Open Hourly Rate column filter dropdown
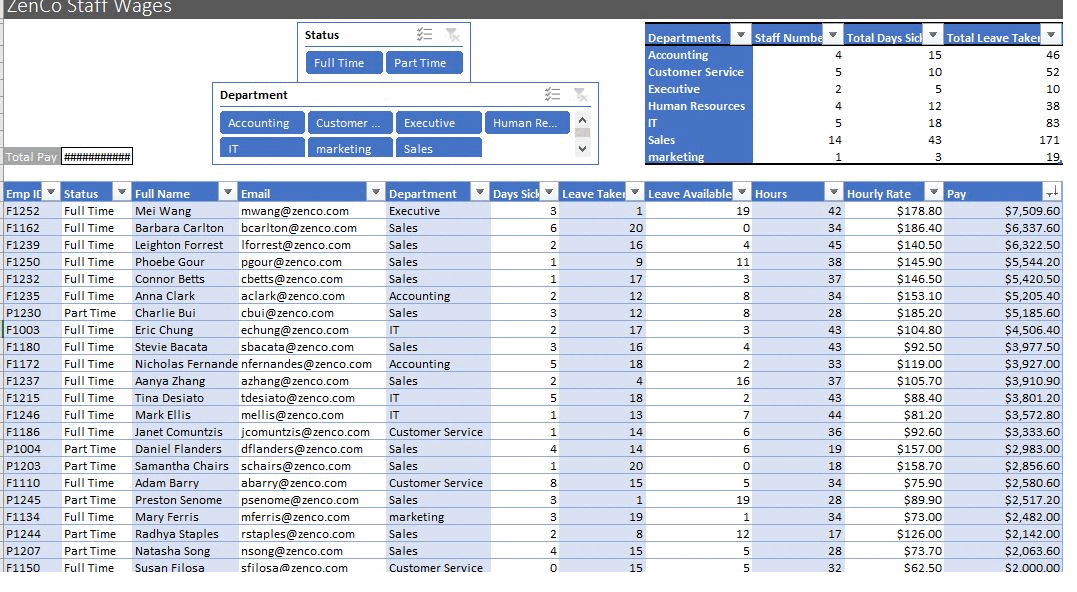 933,192
